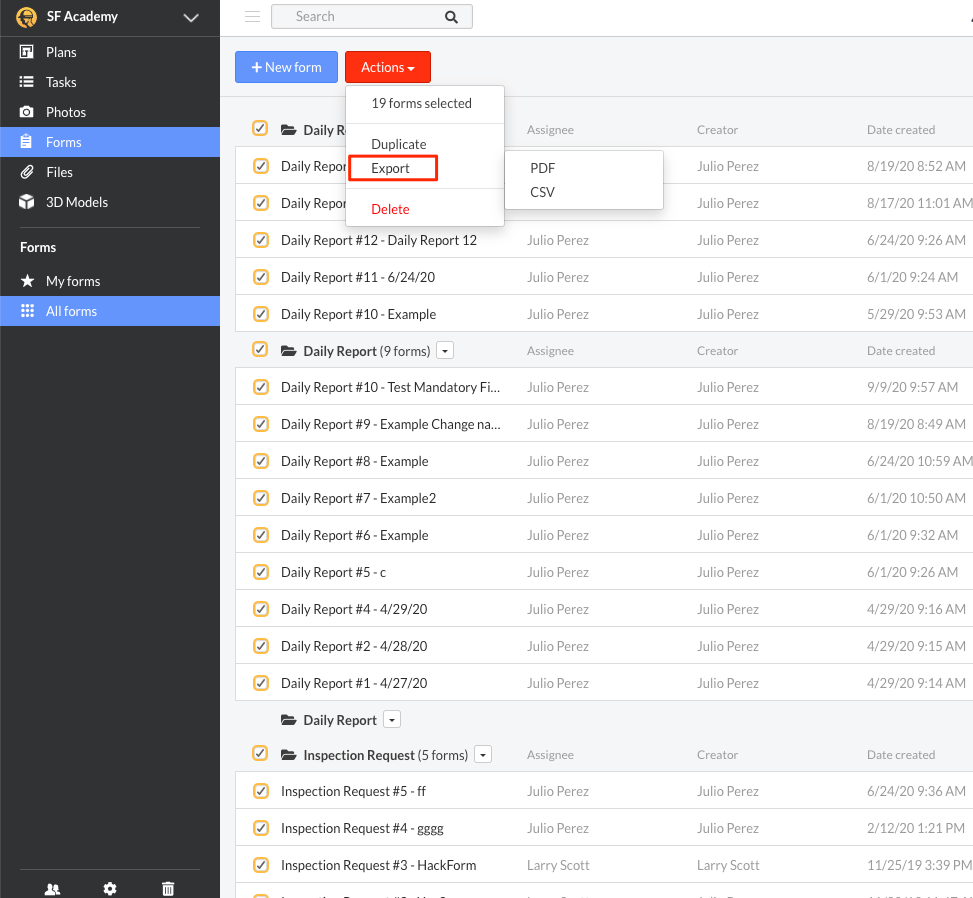This screenshot has height=898, width=973.
Task: Uncheck Inspection Request #4 - gggg checkbox
Action: pos(261,828)
